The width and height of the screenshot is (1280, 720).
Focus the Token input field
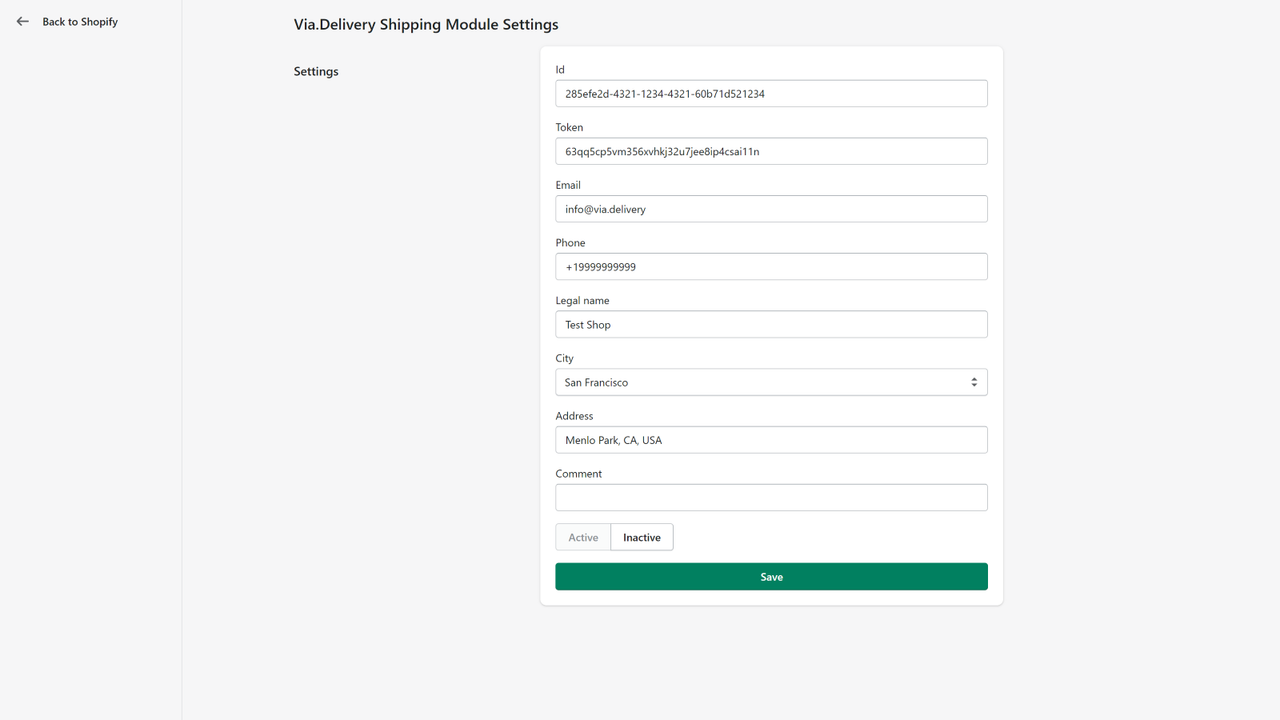point(771,151)
